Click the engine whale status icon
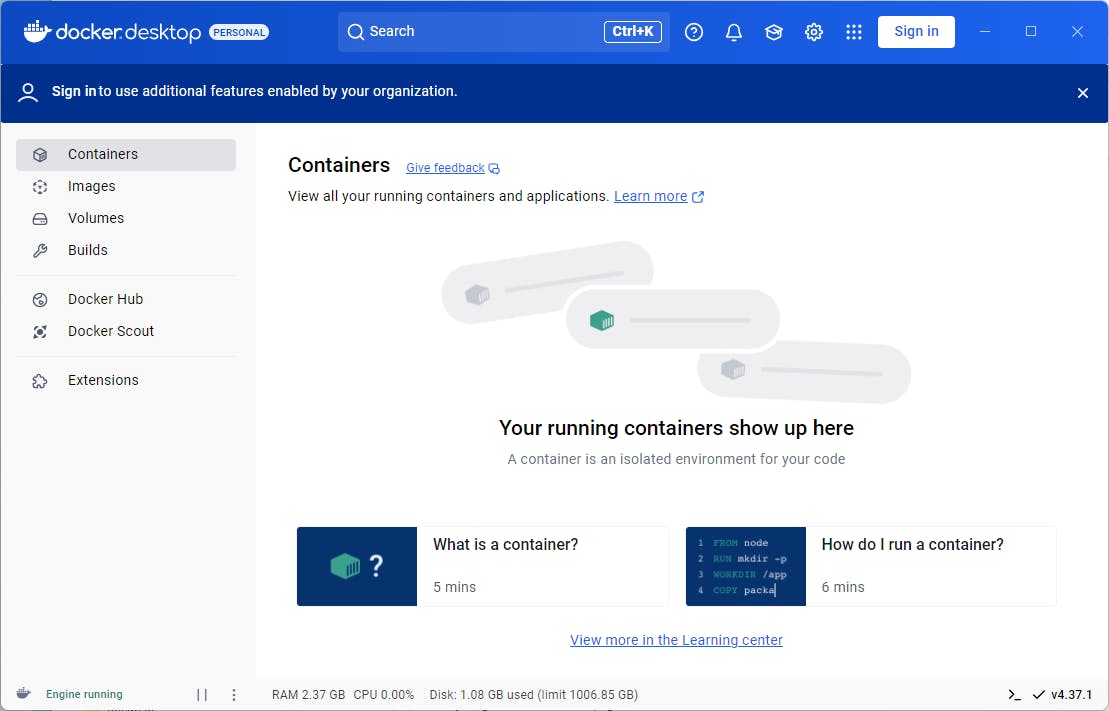 24,693
